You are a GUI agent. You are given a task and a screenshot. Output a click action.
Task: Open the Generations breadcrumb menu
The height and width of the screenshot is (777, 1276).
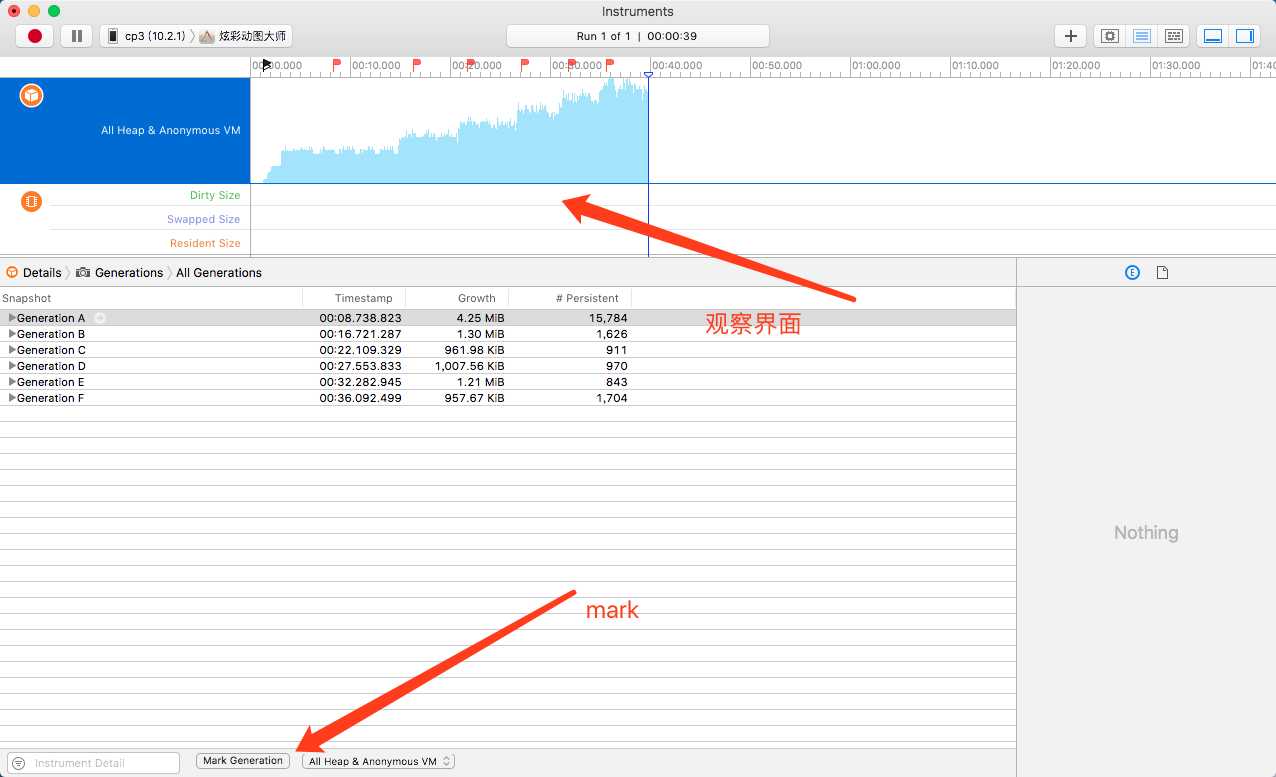pos(120,272)
